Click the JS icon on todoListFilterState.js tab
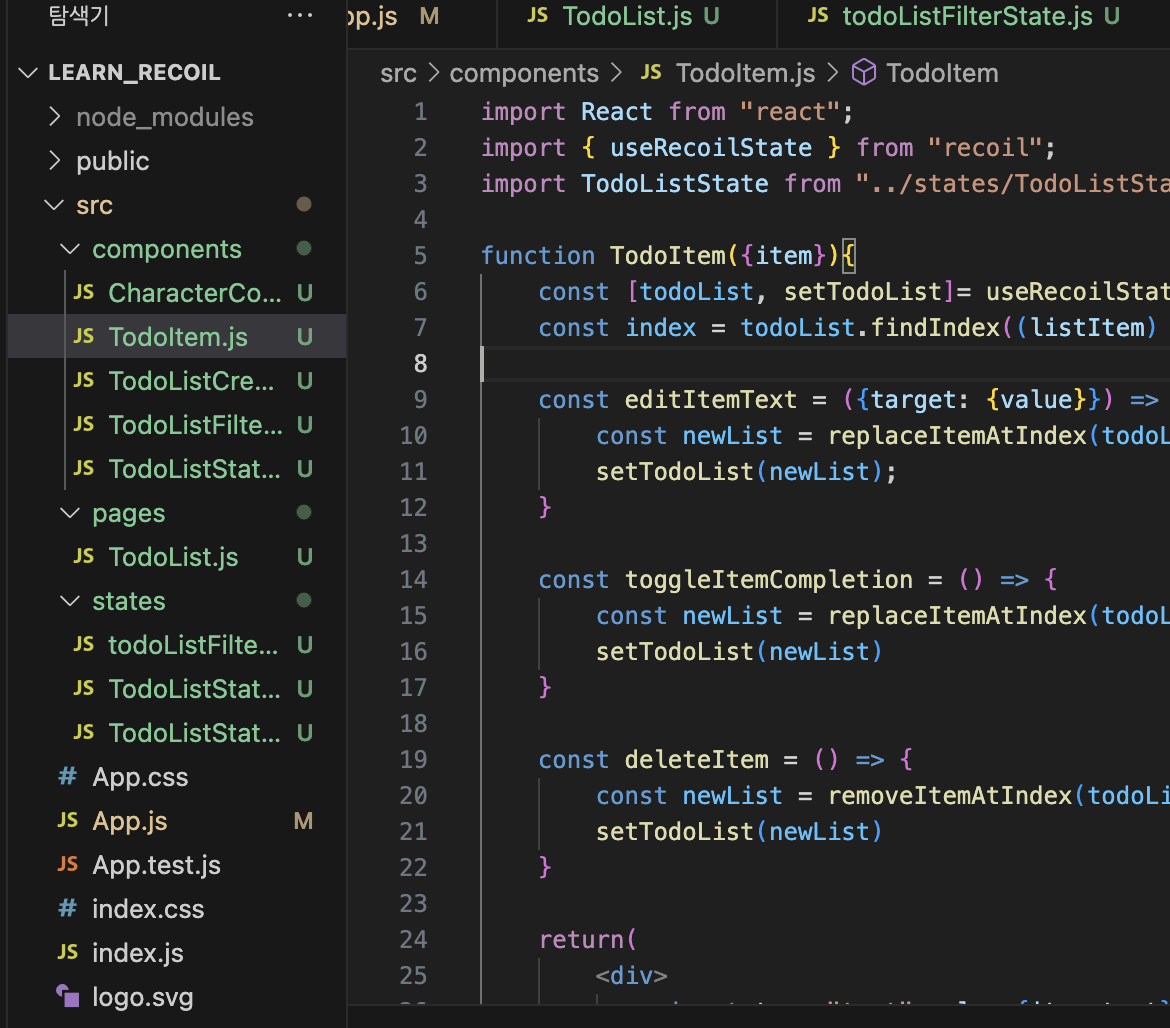 pos(819,16)
